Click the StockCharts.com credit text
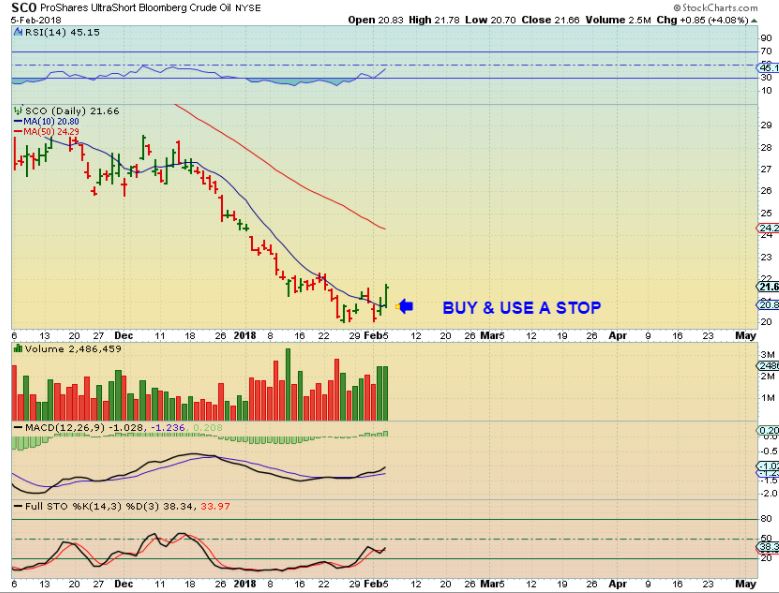Viewport: 779px width, 593px height. coord(715,7)
